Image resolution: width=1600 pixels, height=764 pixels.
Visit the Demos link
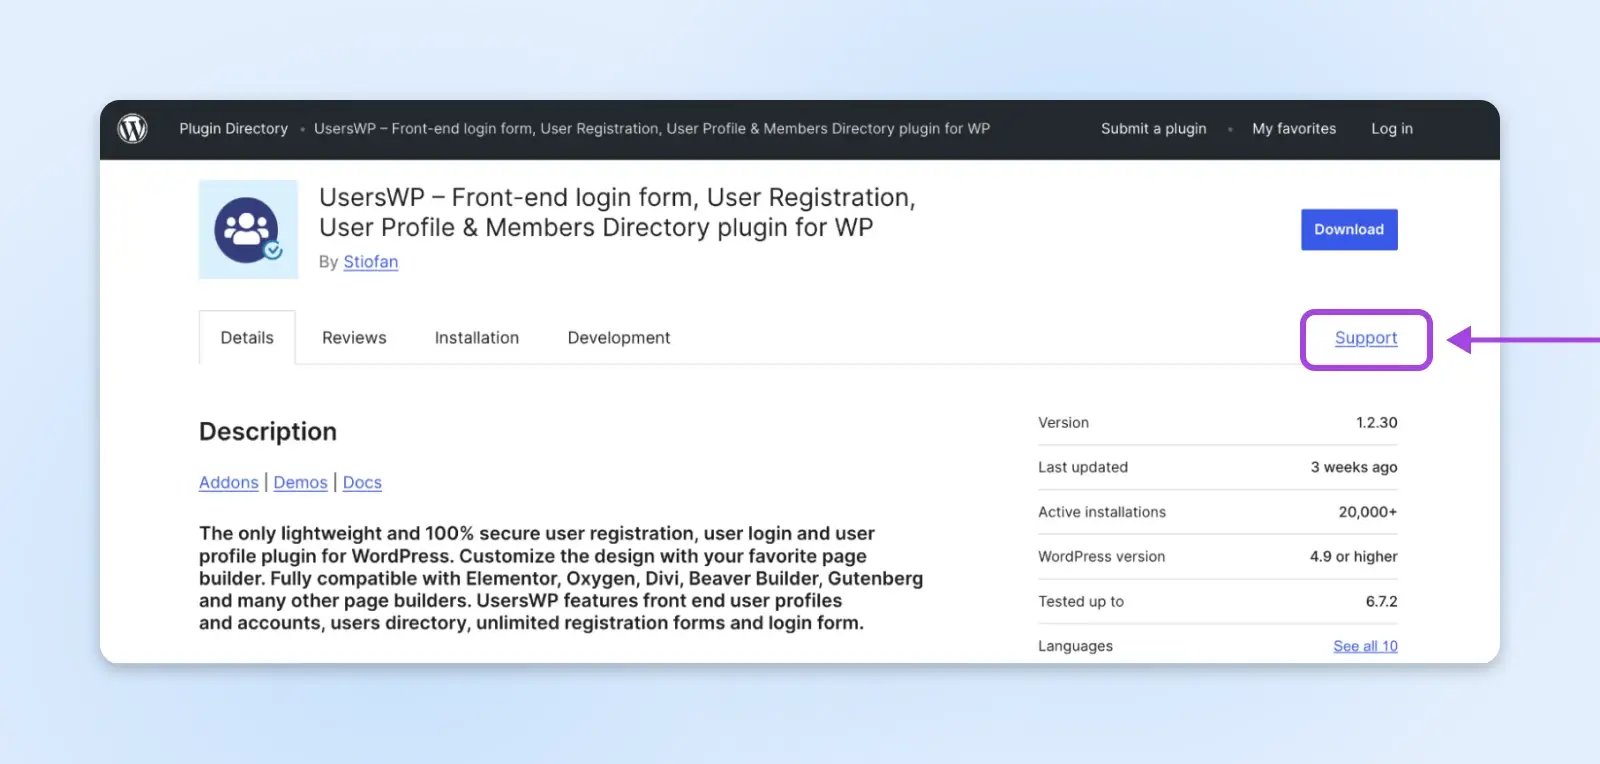[x=300, y=483]
